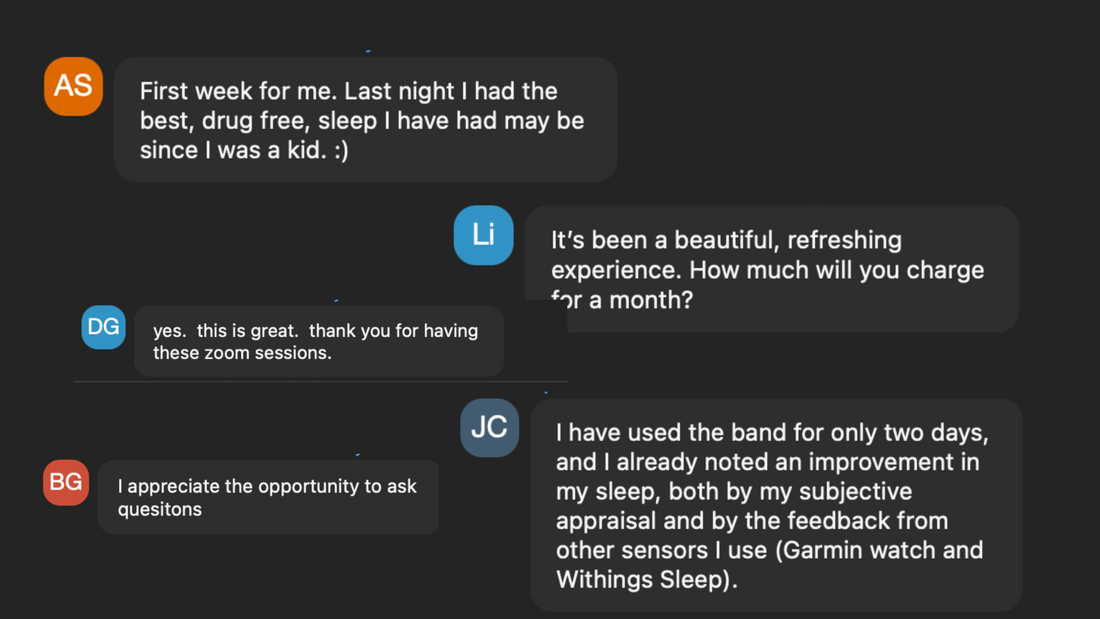Click the JC profile avatar
The image size is (1100, 619).
coord(489,427)
